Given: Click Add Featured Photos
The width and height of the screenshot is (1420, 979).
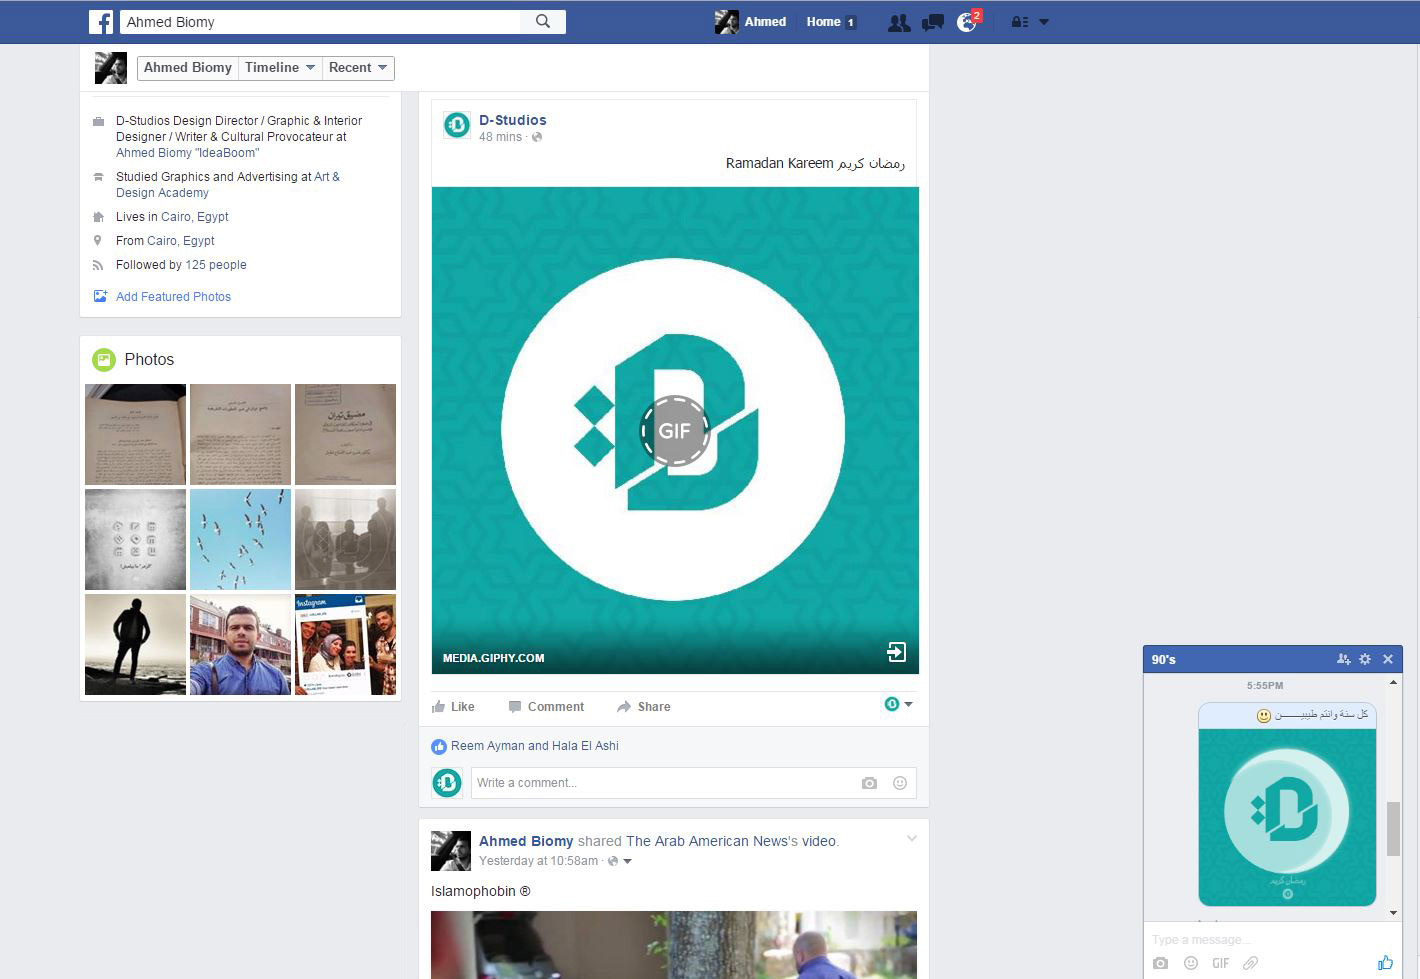Looking at the screenshot, I should (173, 297).
